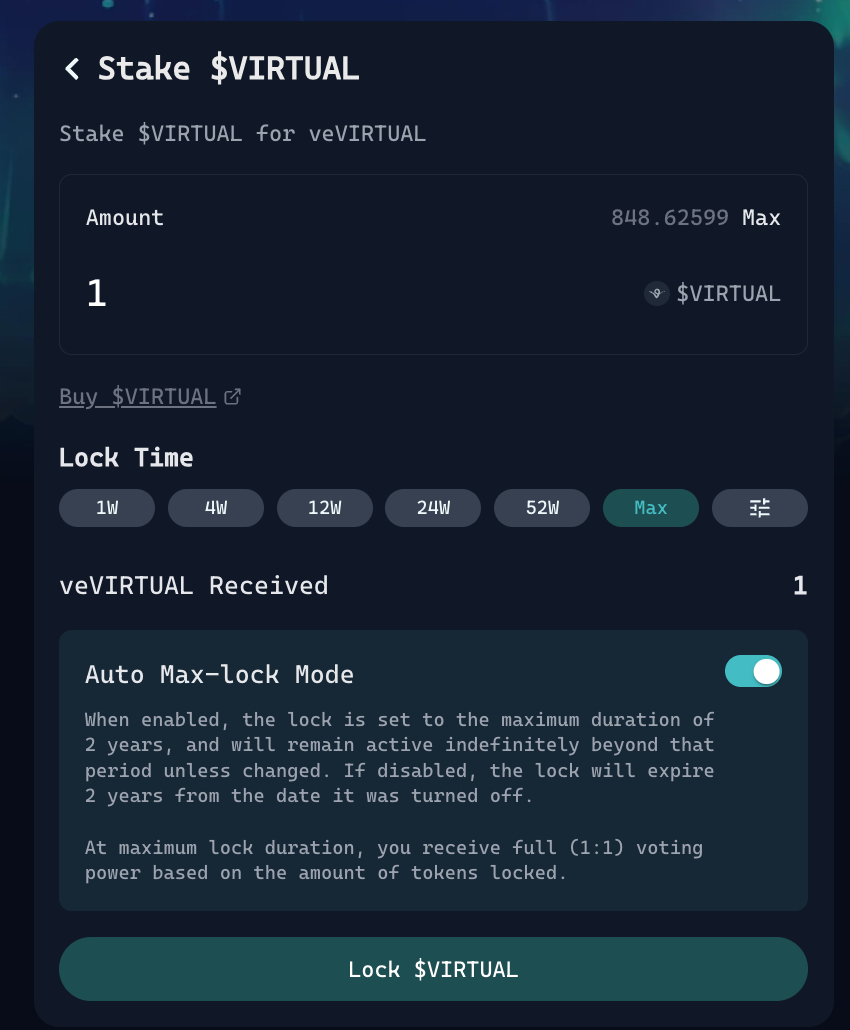
Task: Select the 4W lock time option
Action: pyautogui.click(x=215, y=508)
